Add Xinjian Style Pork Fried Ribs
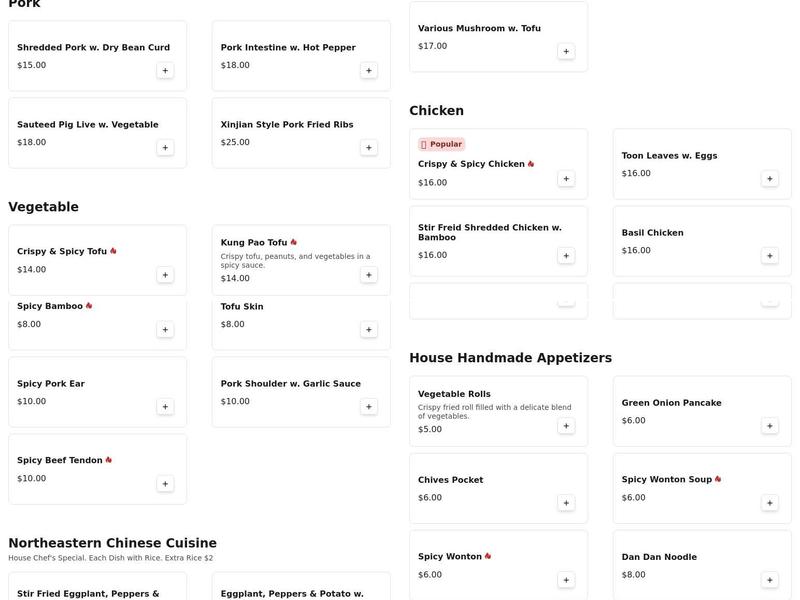800x600 pixels. coord(368,148)
